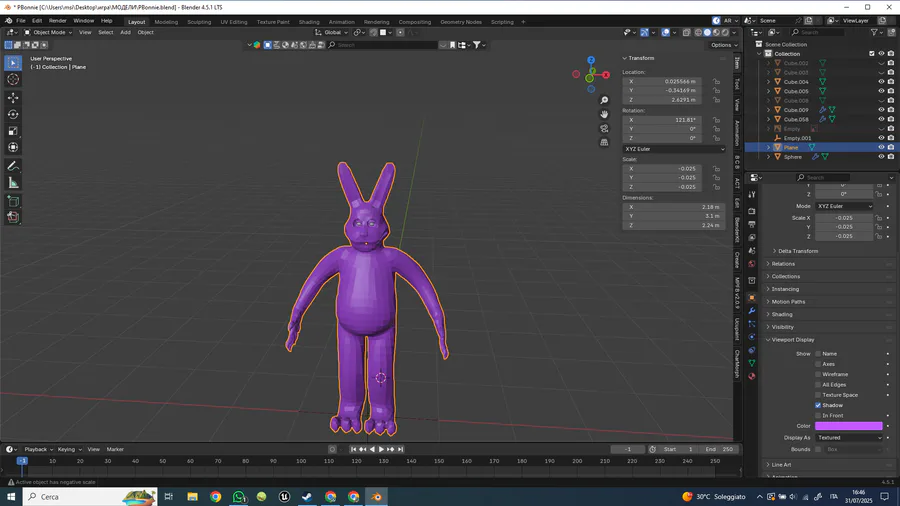Open the File menu
This screenshot has width=900, height=506.
pyautogui.click(x=21, y=21)
